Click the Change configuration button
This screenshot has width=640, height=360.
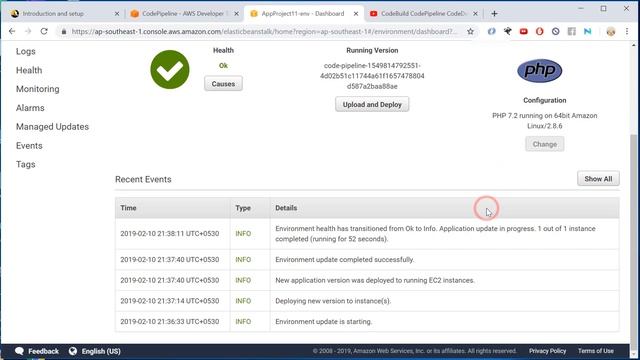(x=544, y=144)
